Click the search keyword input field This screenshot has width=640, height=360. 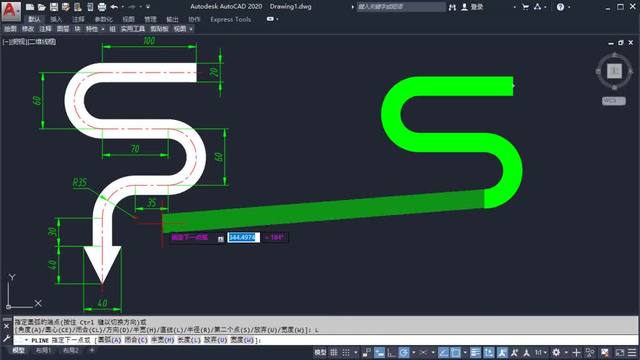401,7
